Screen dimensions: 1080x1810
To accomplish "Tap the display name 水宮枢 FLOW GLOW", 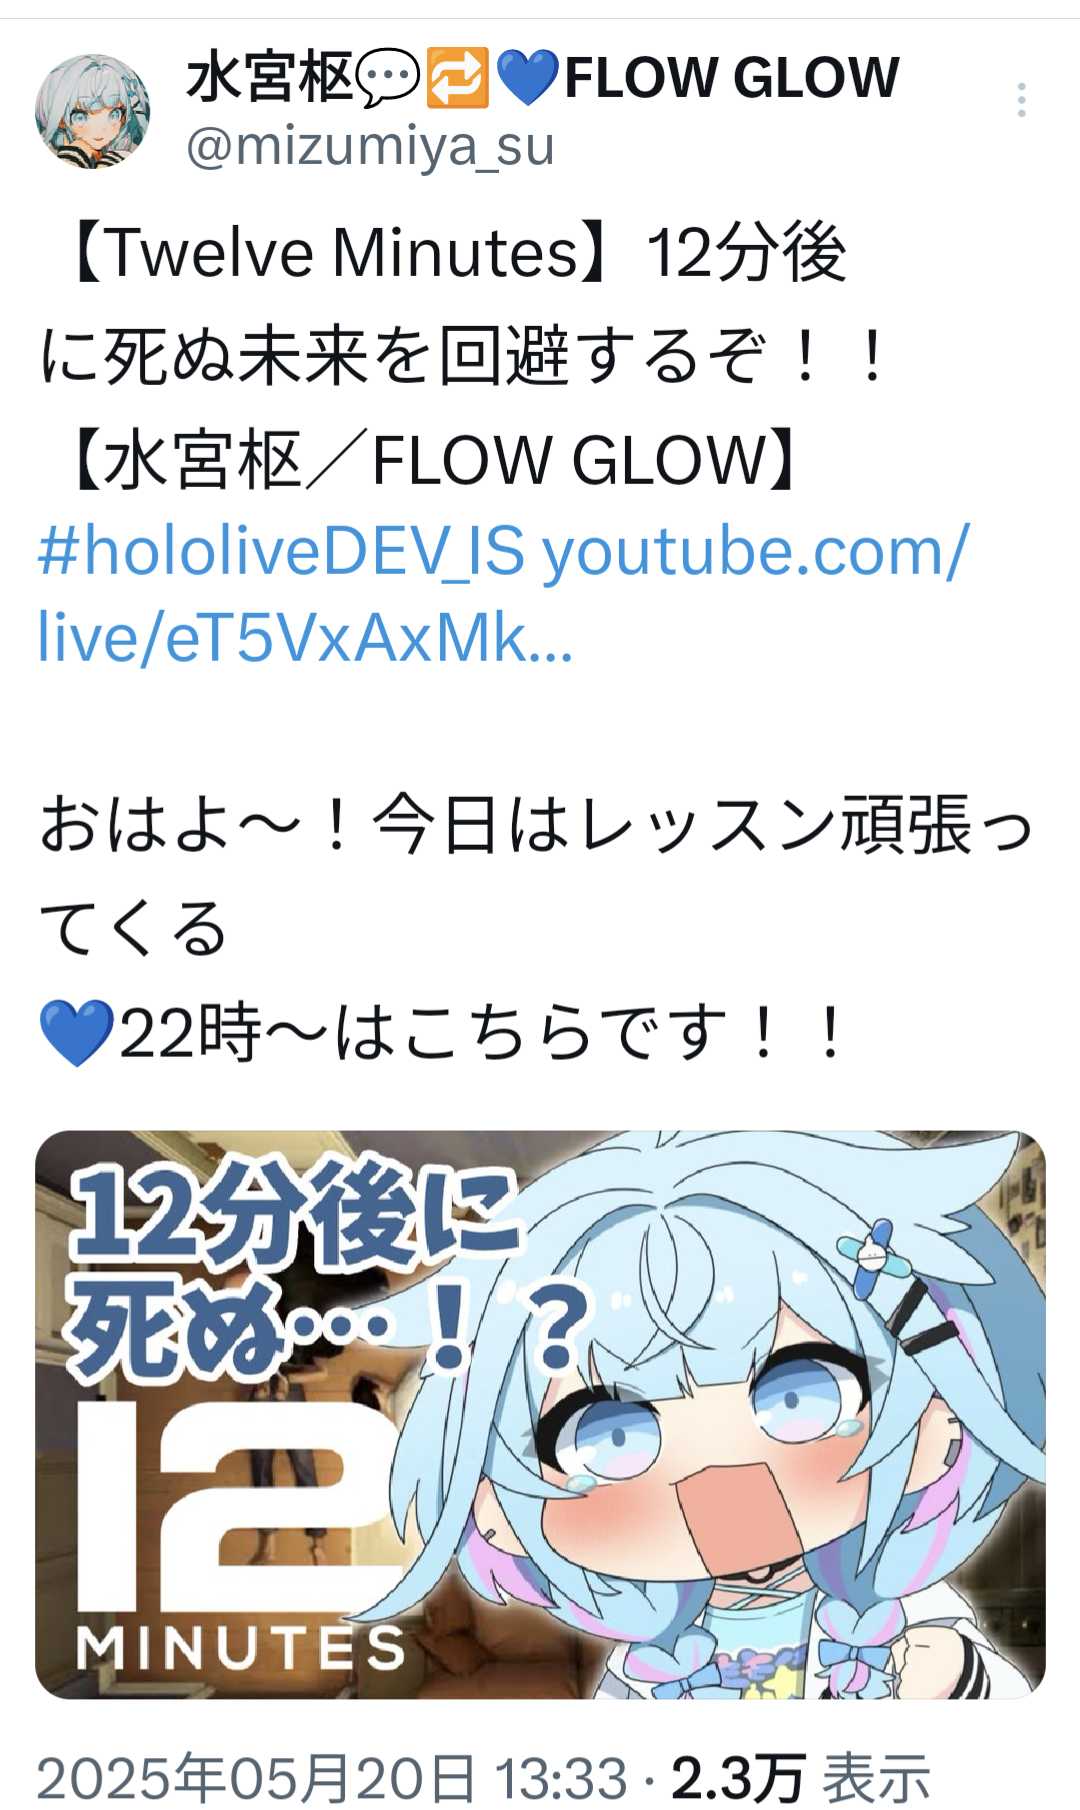I will (543, 78).
